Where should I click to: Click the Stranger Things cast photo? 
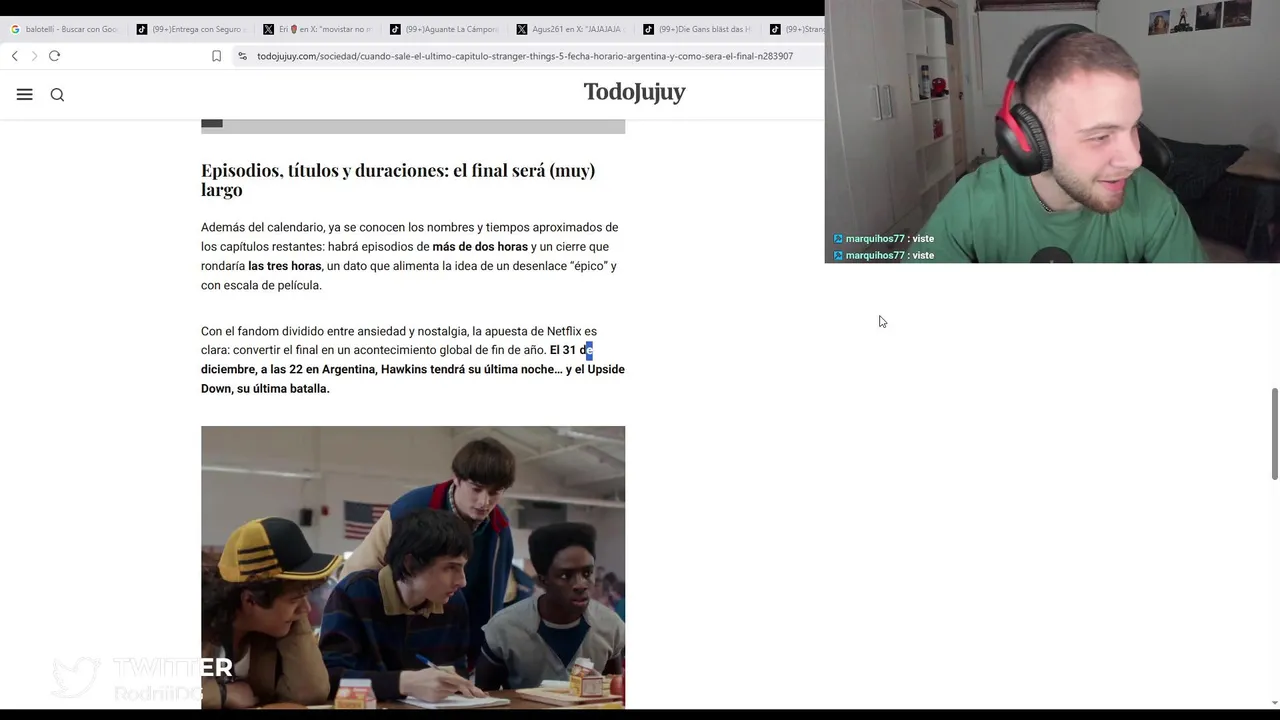413,567
